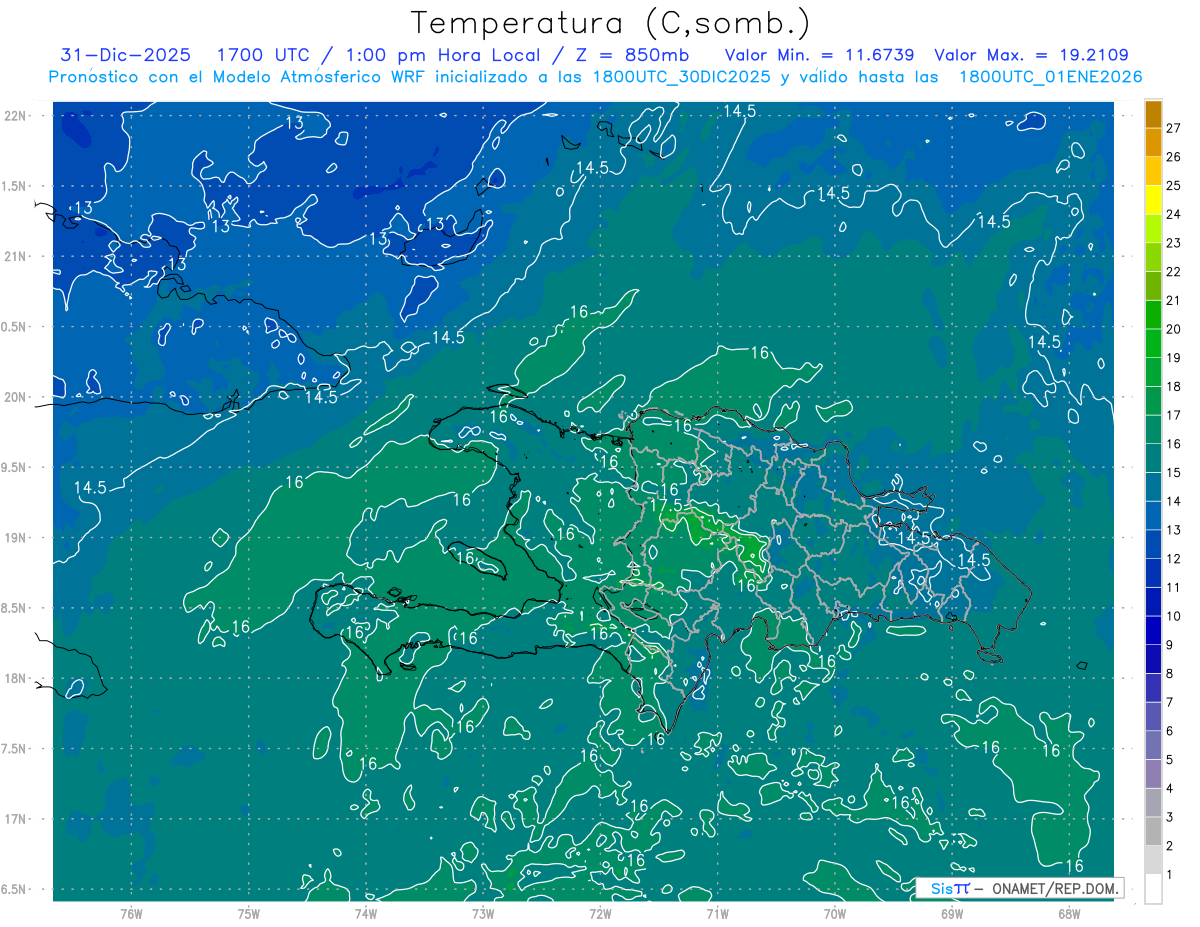The height and width of the screenshot is (927, 1200).
Task: Click the "73W" longitude axis label
Action: point(483,913)
